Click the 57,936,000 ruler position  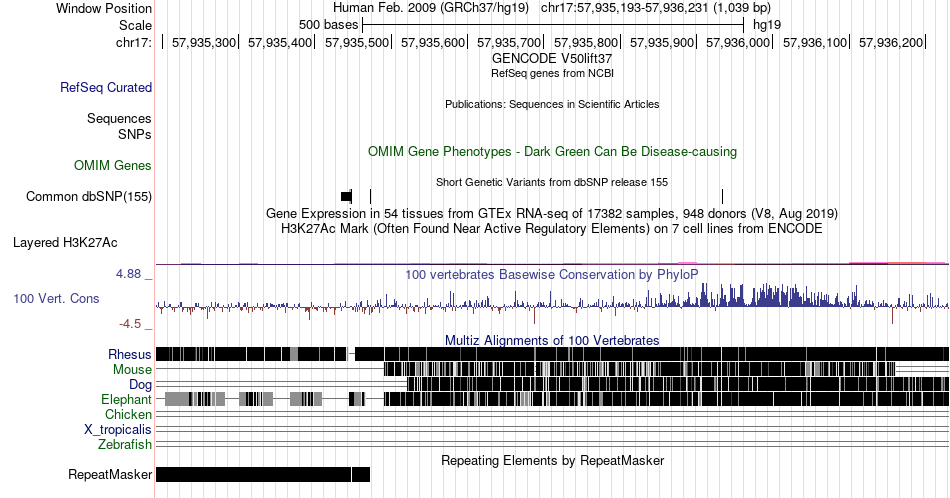(x=738, y=42)
